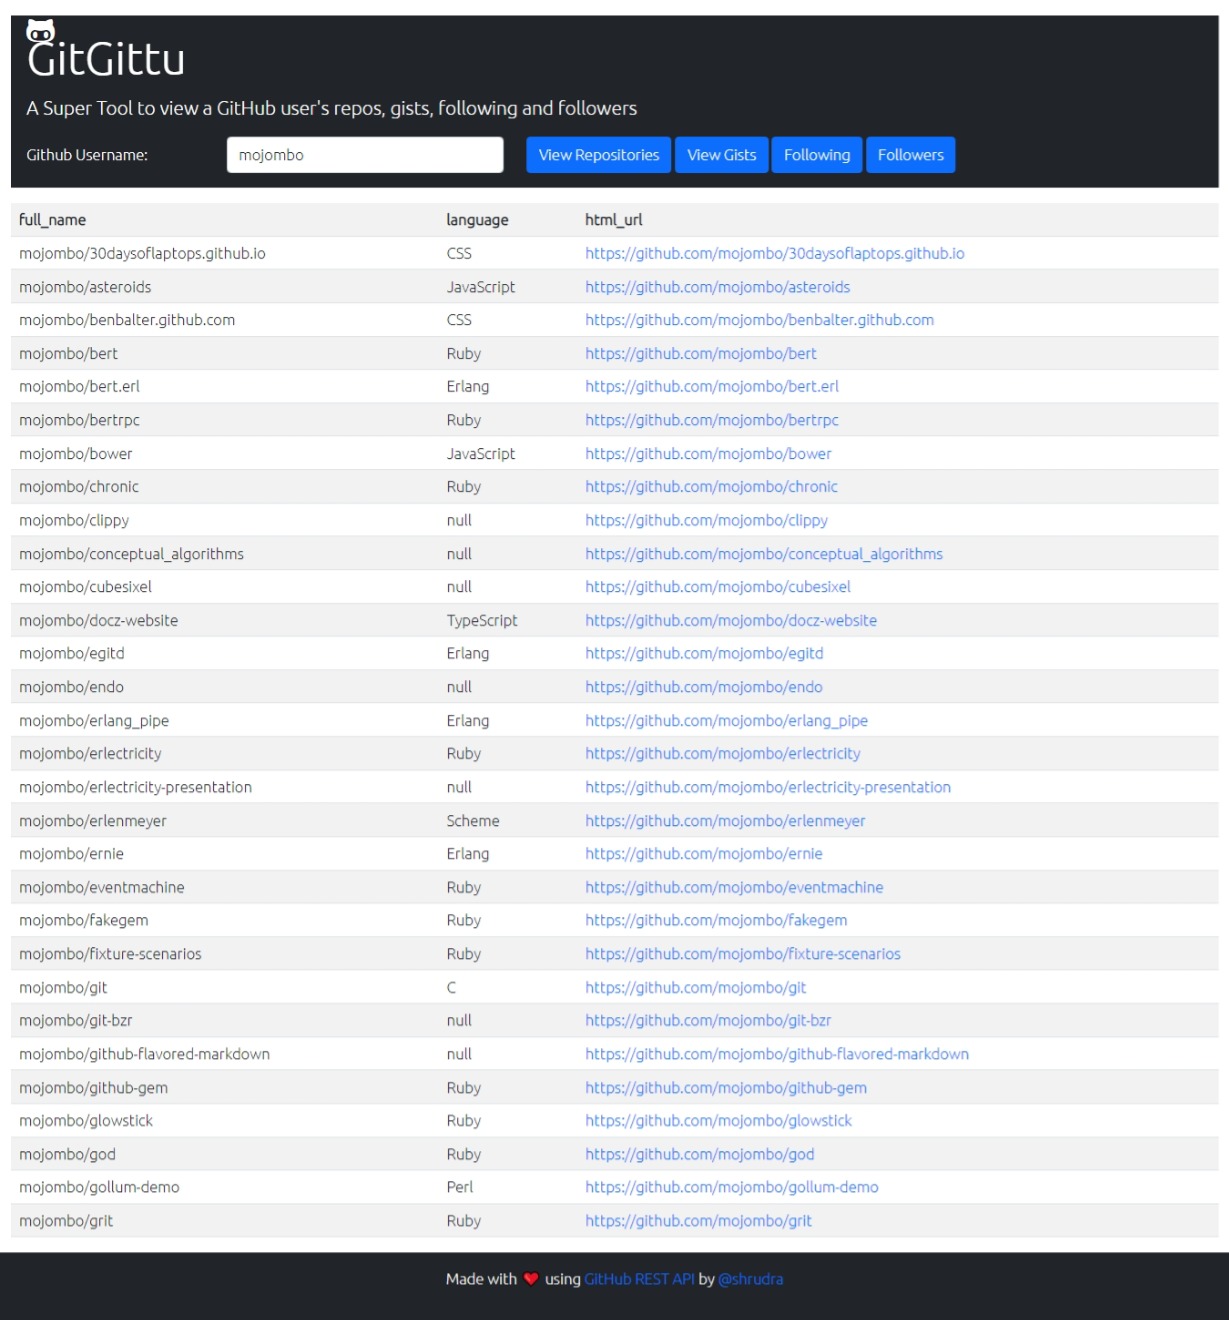The height and width of the screenshot is (1320, 1229).
Task: Open the eventmachine repository link
Action: tap(735, 887)
